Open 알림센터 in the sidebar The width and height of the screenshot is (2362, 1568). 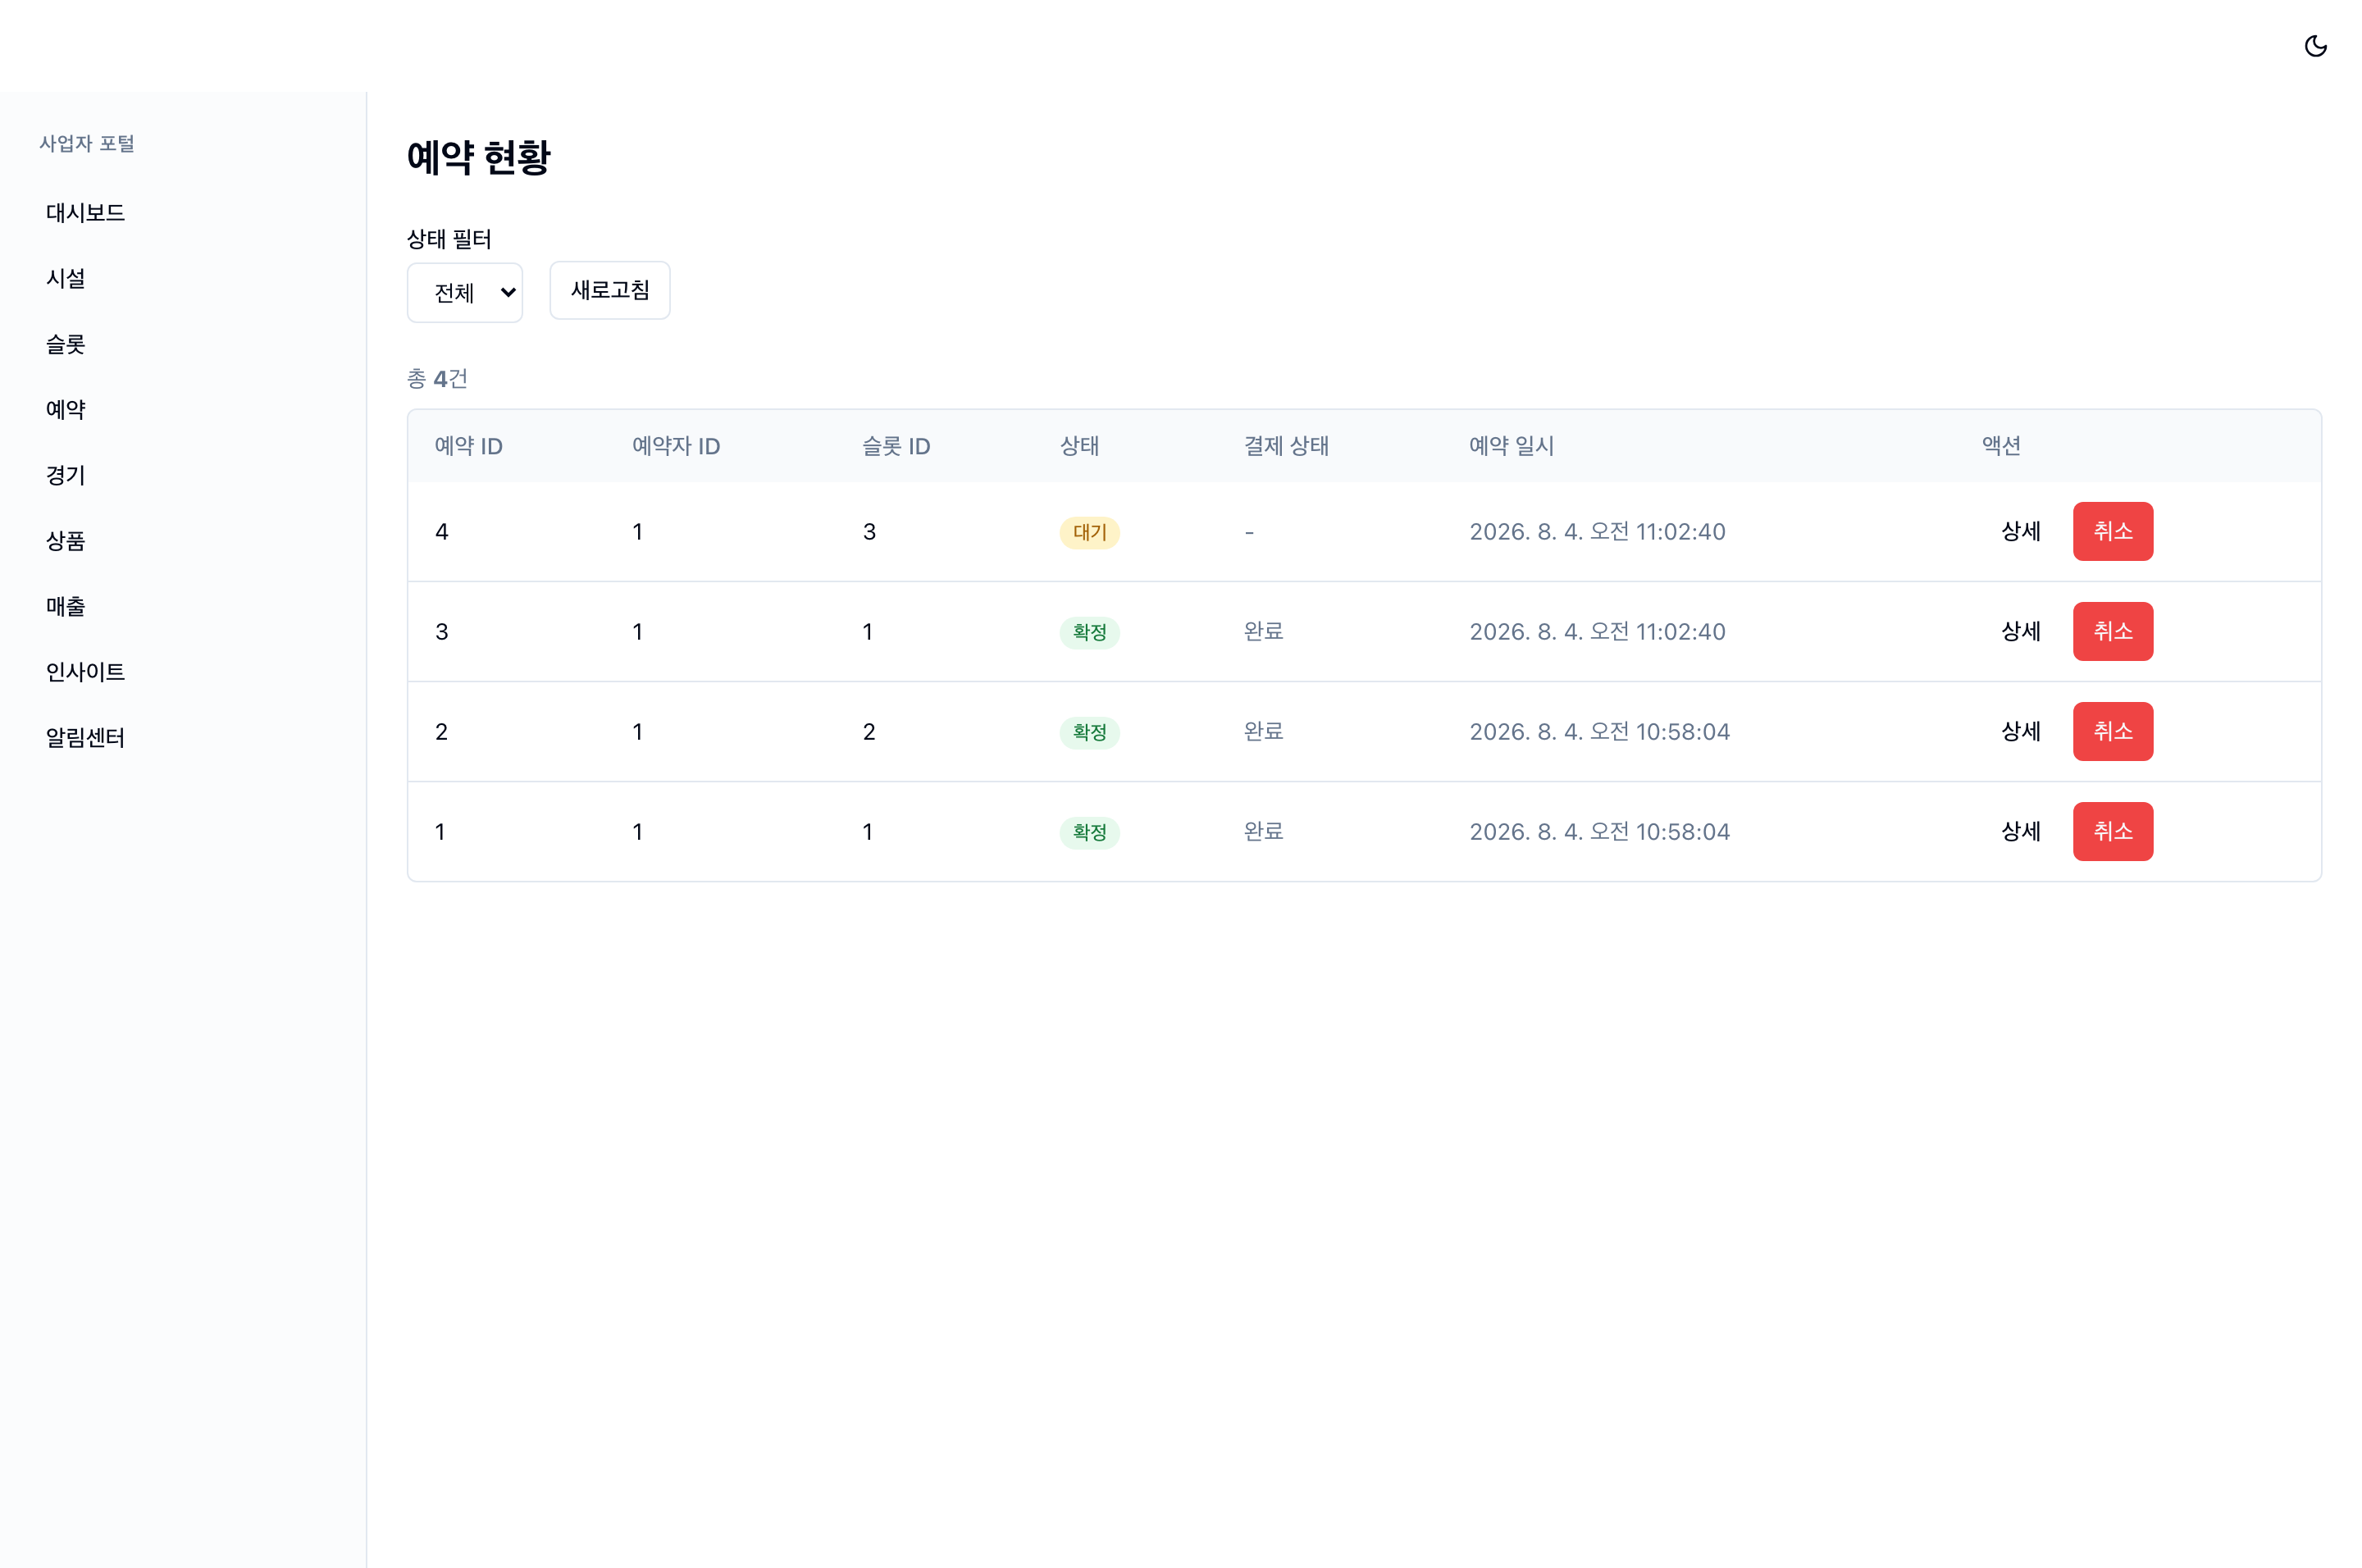85,738
